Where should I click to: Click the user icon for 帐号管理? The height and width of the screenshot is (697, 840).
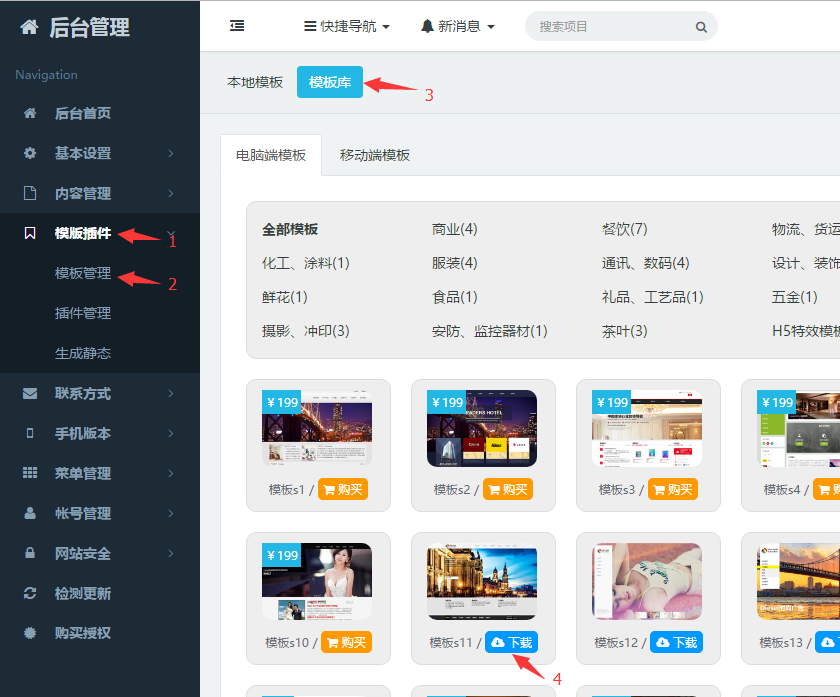[x=30, y=513]
